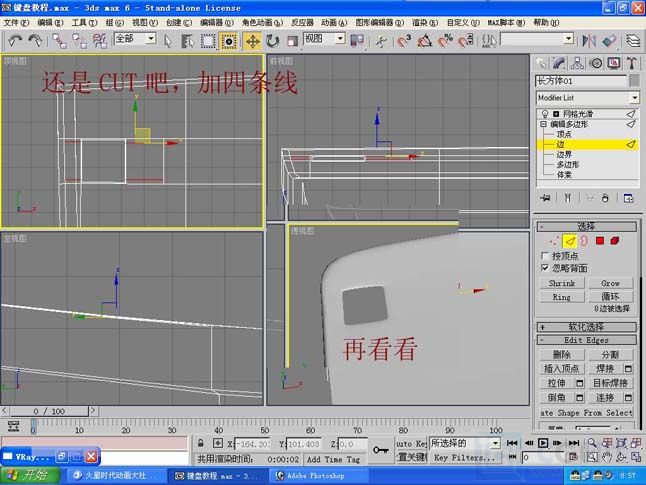Screen dimensions: 646x485
Task: Open the 文件(F) menu
Action: (x=16, y=22)
